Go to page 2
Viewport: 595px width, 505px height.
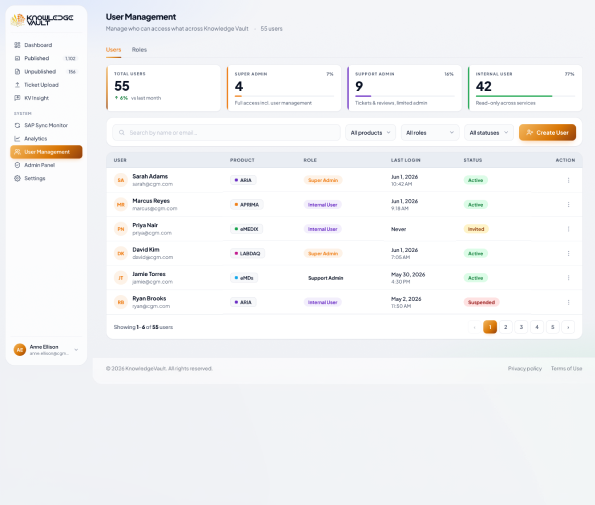coord(505,327)
